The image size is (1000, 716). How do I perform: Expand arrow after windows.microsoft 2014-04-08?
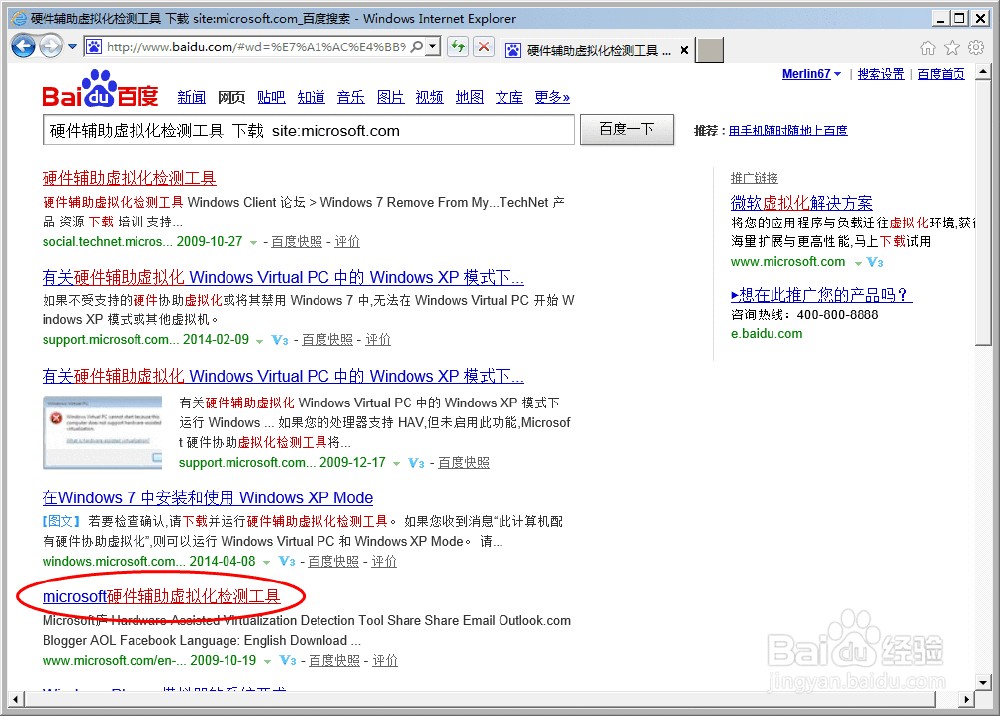267,562
